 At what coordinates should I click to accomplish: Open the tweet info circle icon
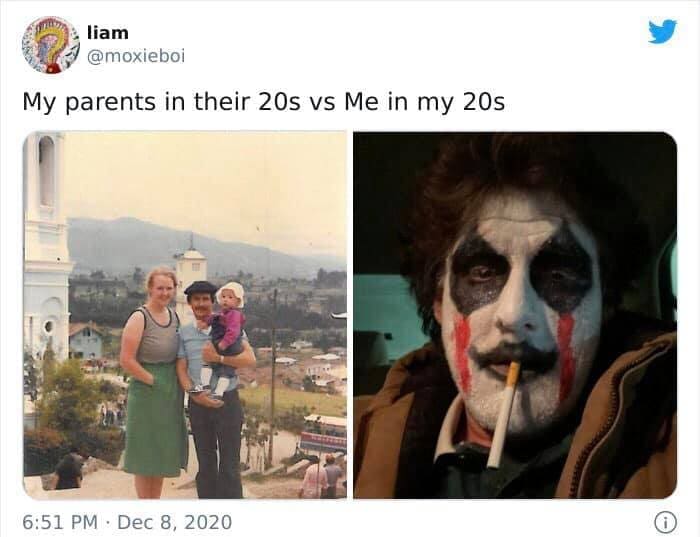(666, 522)
